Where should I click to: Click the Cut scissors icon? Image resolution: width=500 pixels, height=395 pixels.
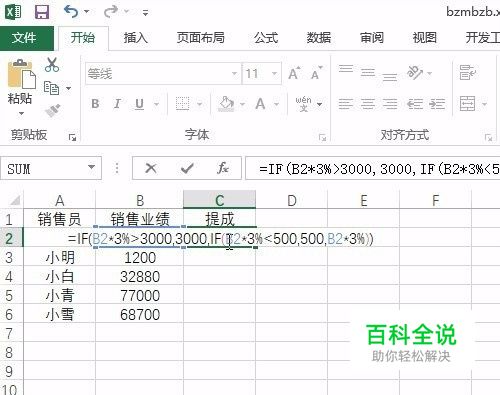pos(52,65)
